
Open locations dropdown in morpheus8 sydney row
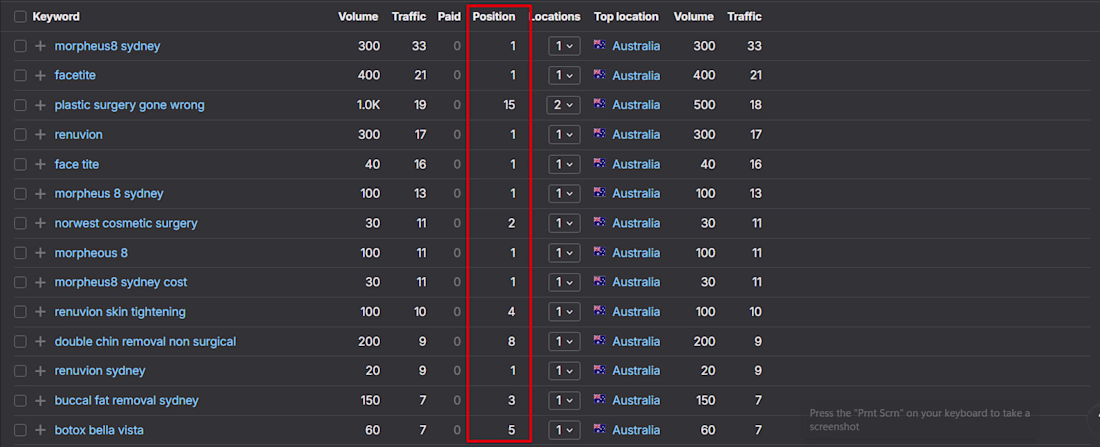564,46
